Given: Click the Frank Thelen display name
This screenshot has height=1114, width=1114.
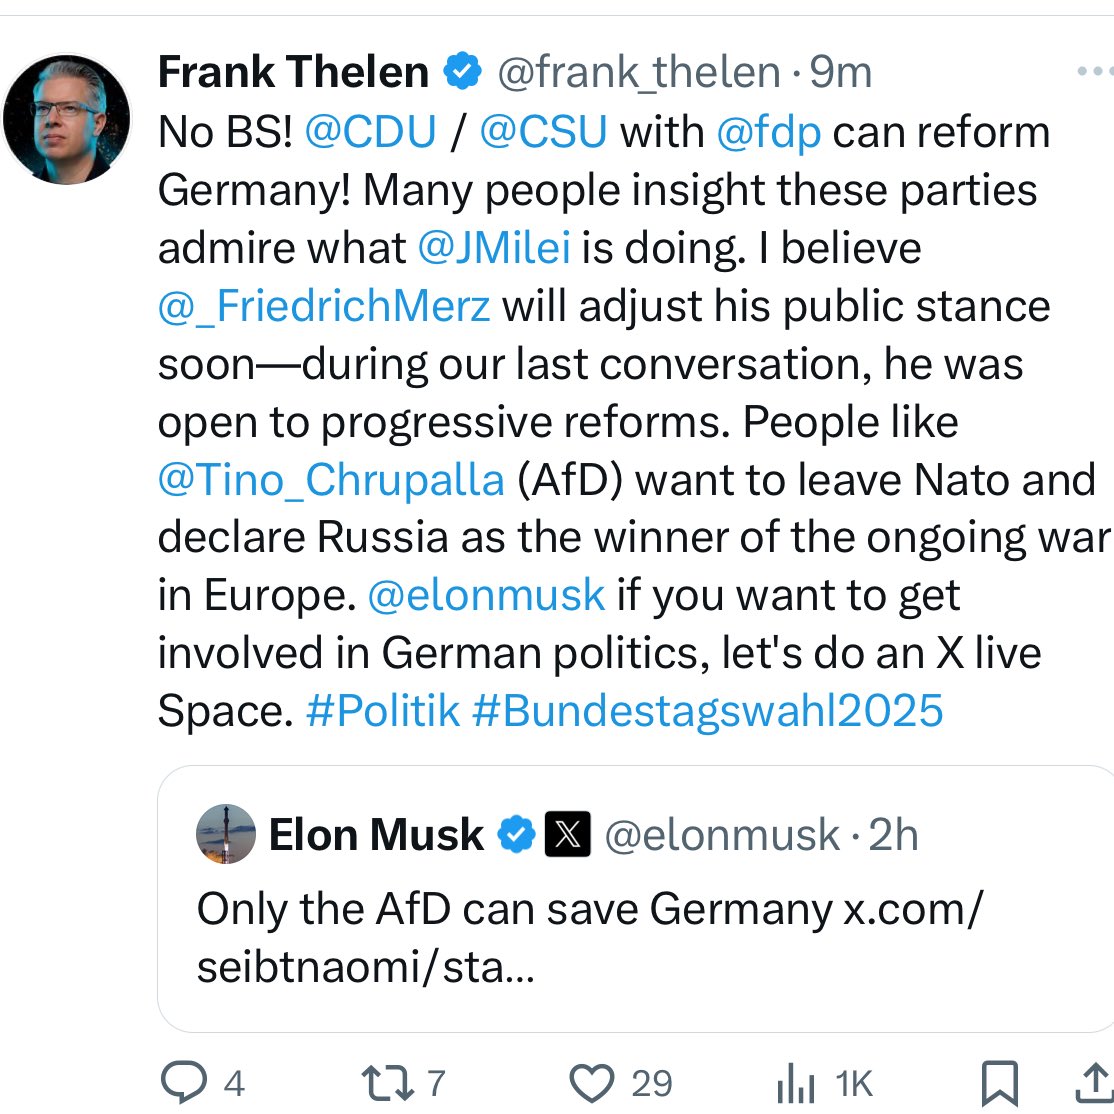Looking at the screenshot, I should point(293,72).
